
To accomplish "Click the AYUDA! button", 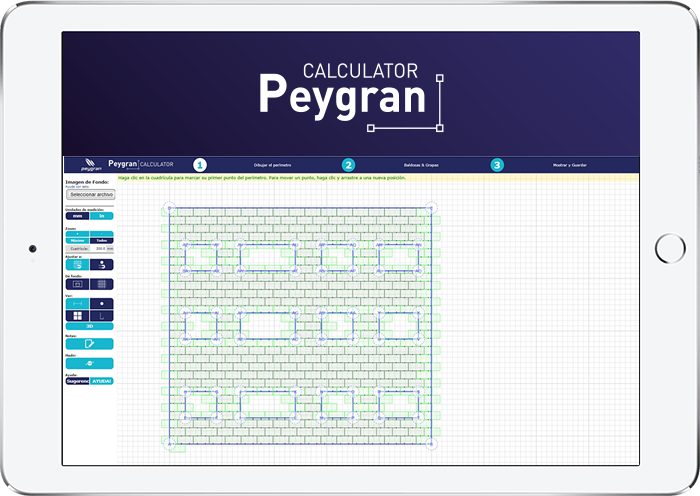I will (x=102, y=381).
